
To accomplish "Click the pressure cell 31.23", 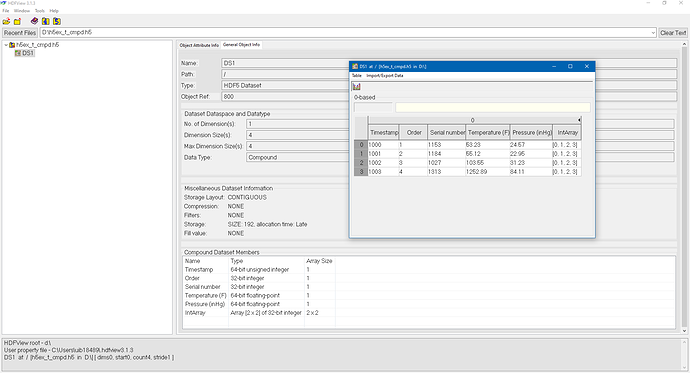I will [531, 163].
